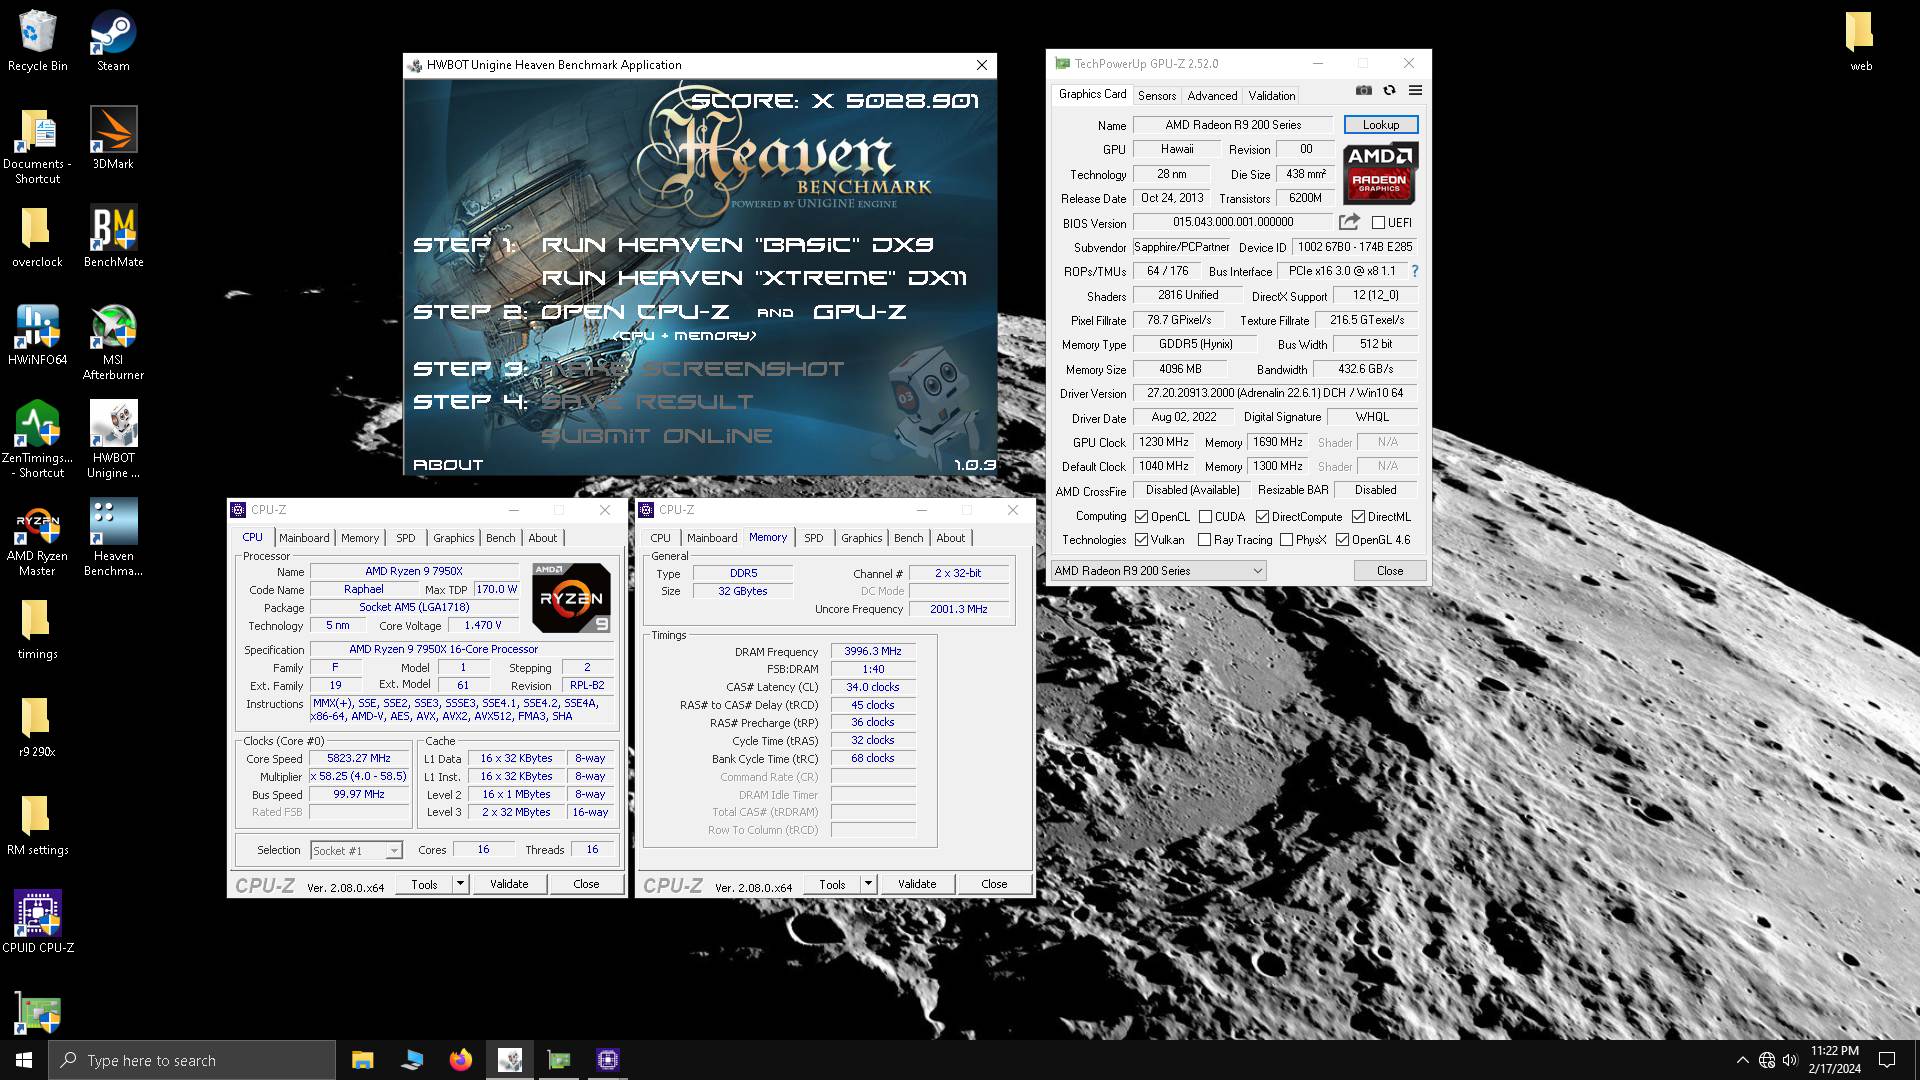Click RUN HEAVEN "BASIC" DX9 step
This screenshot has height=1080, width=1920.
click(738, 245)
